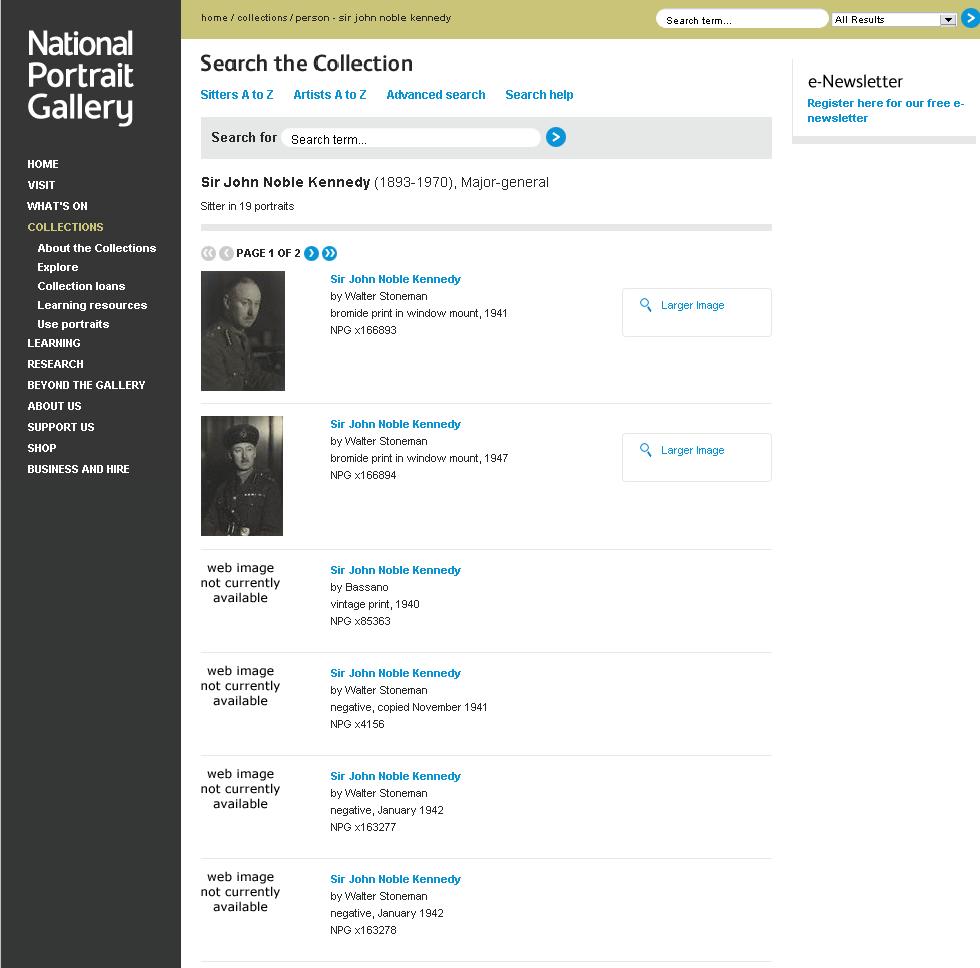Open Use portraits submenu item
The height and width of the screenshot is (968, 980).
click(72, 324)
